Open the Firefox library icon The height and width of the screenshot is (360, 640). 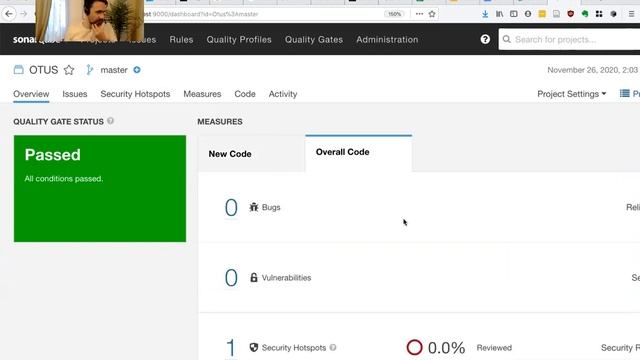pyautogui.click(x=499, y=14)
